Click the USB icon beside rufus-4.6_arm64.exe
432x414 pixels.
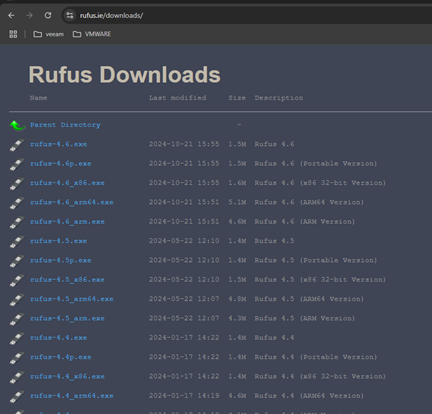(x=17, y=203)
